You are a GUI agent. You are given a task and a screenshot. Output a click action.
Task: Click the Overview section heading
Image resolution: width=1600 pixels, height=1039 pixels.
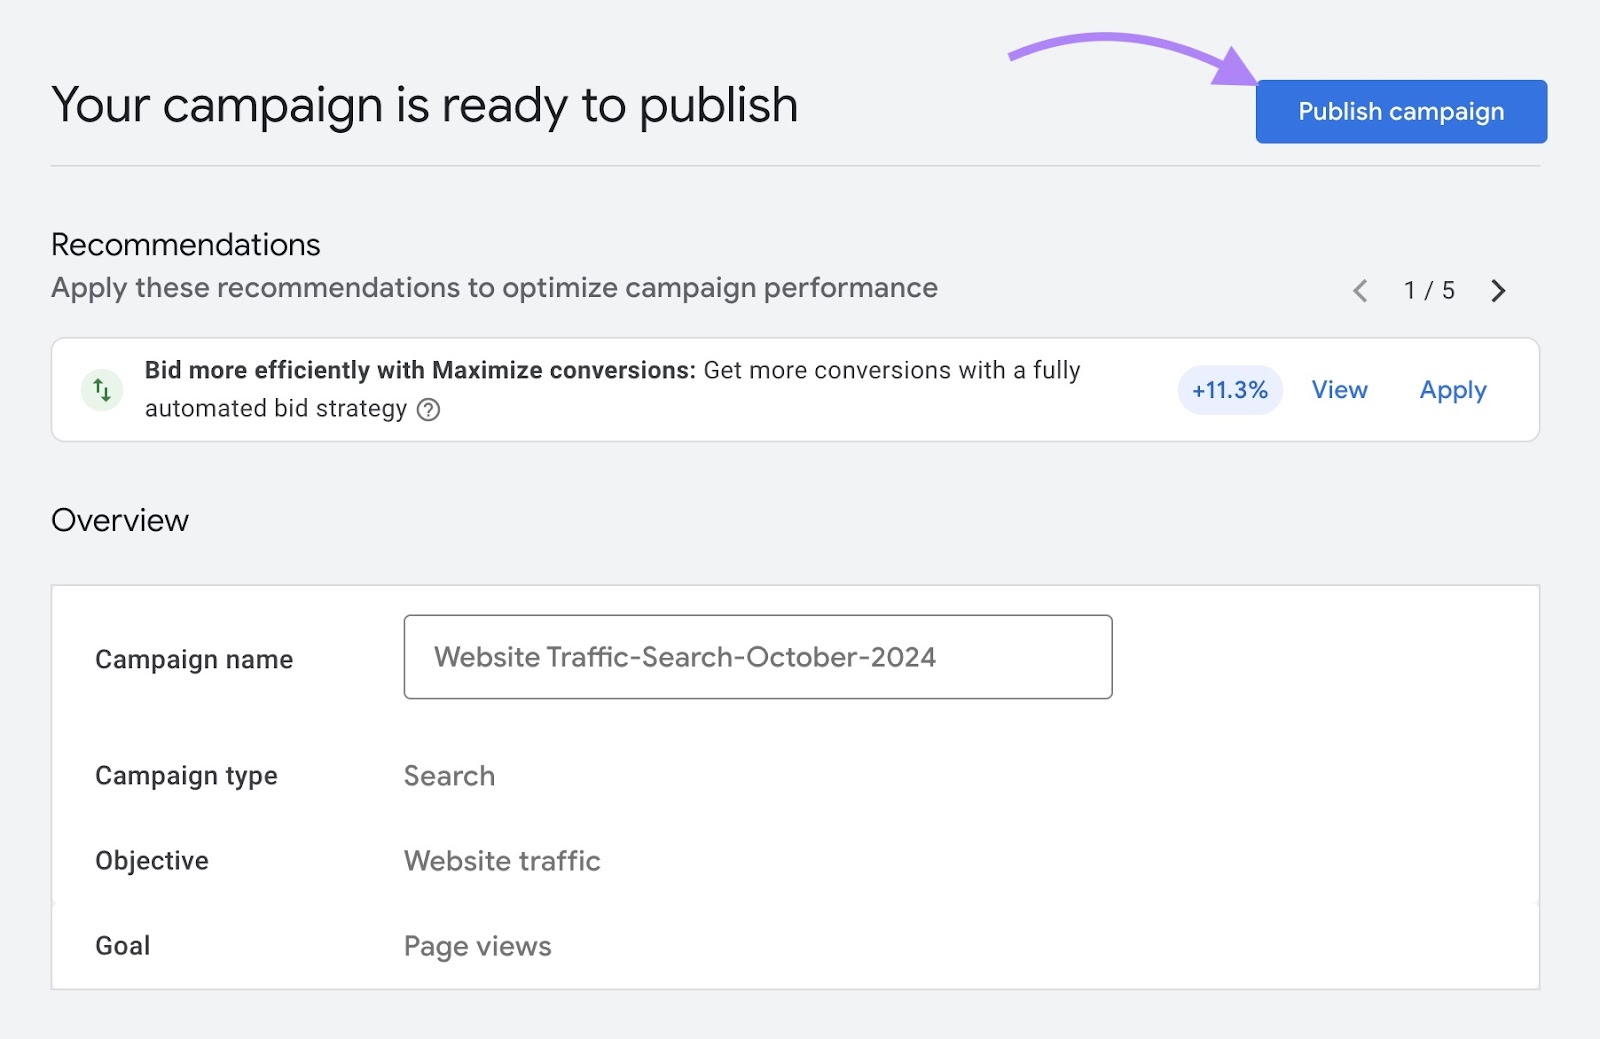pyautogui.click(x=120, y=519)
